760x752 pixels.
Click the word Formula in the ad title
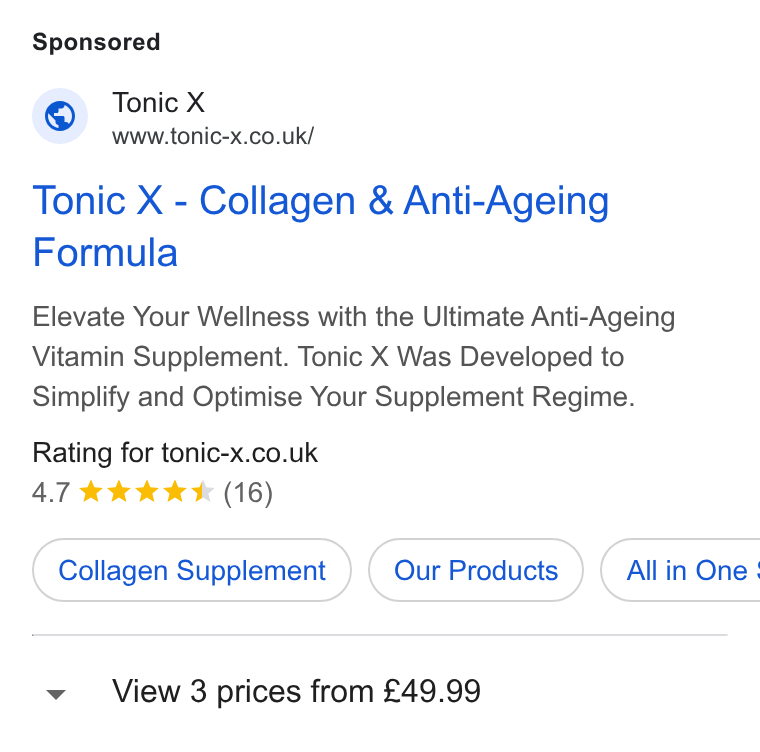(x=105, y=252)
